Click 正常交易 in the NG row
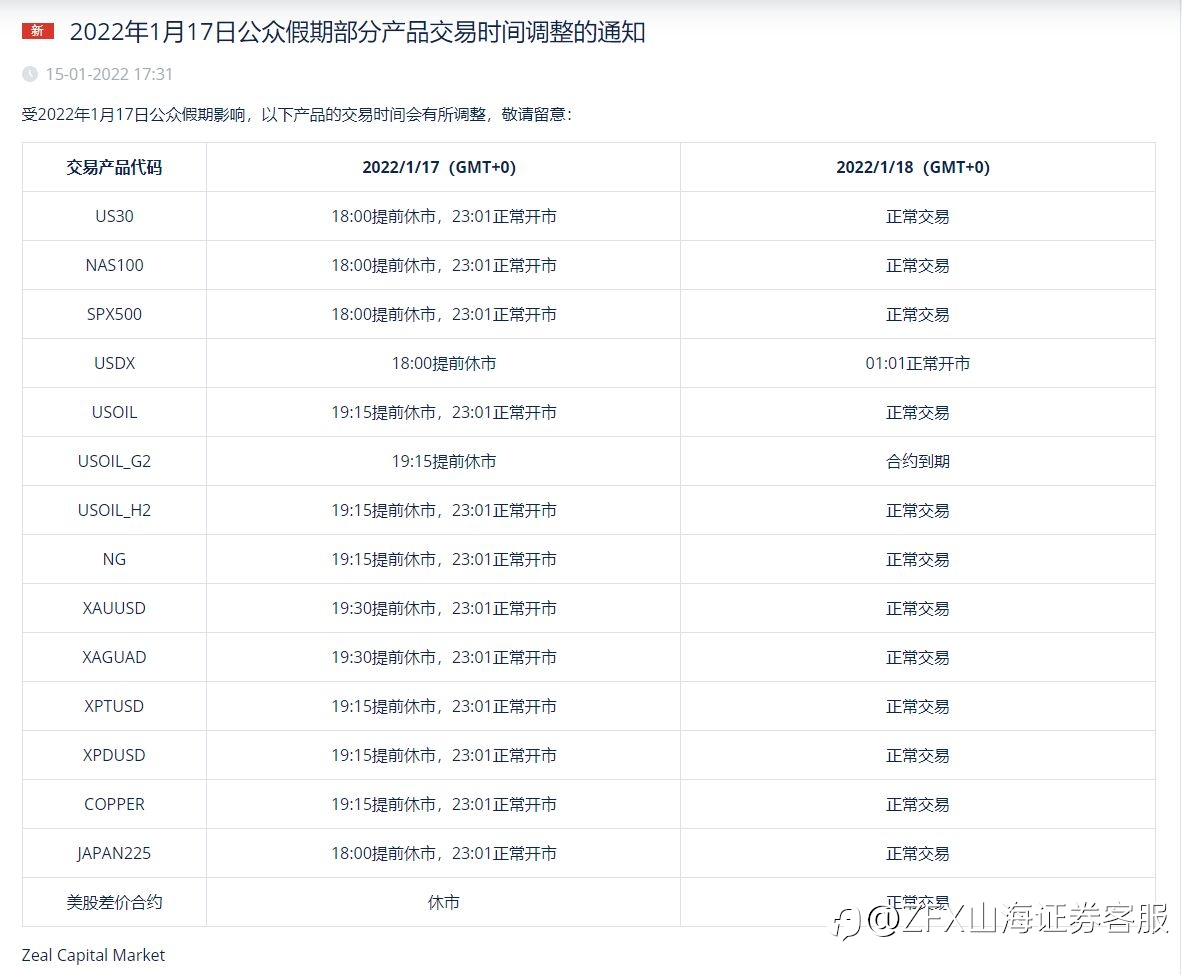1182x975 pixels. pyautogui.click(x=917, y=560)
